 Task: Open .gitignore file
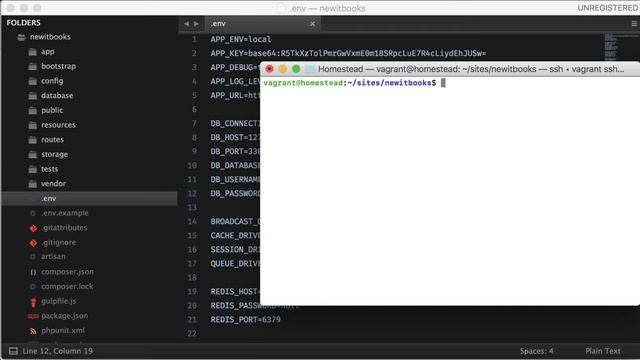(58, 242)
